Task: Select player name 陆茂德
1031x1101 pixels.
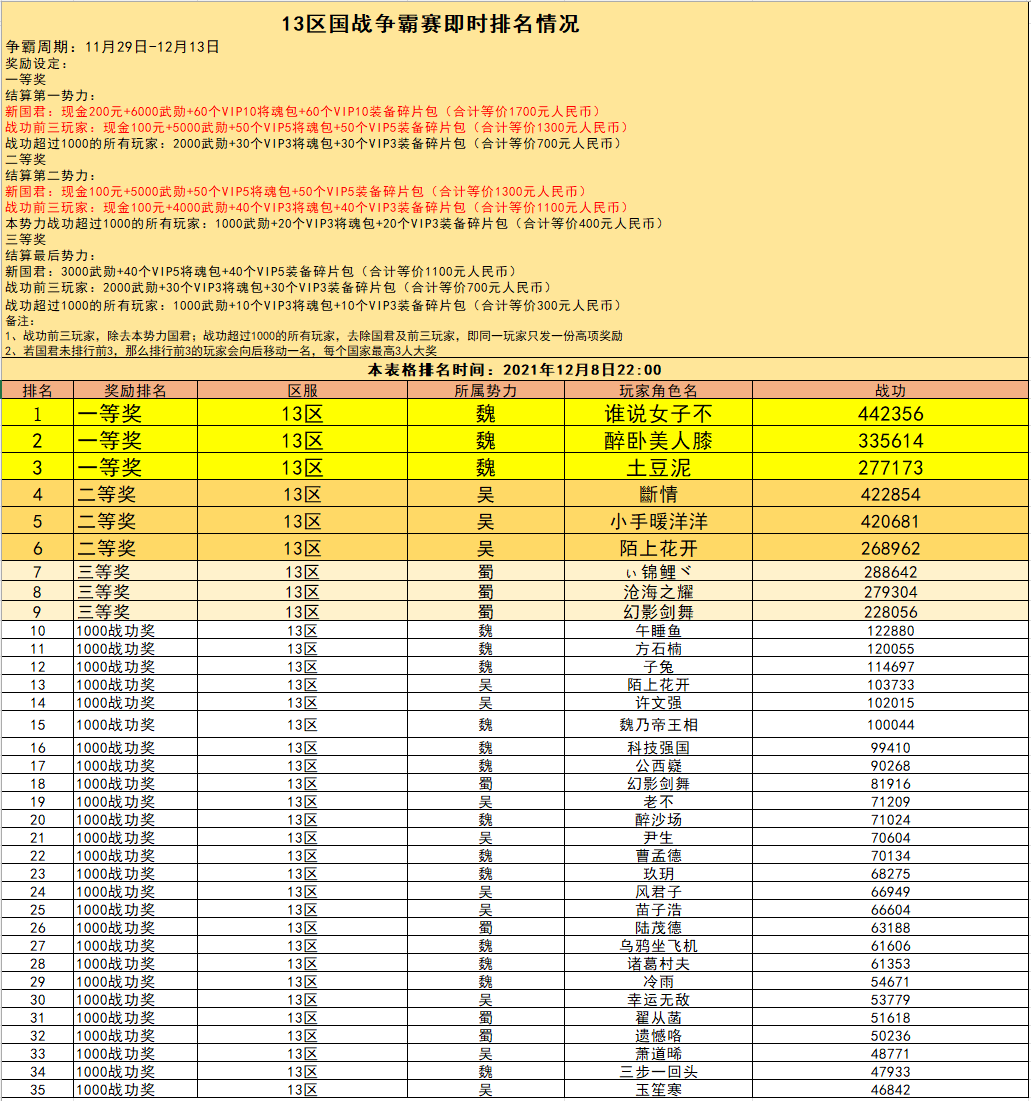Action: tap(659, 928)
